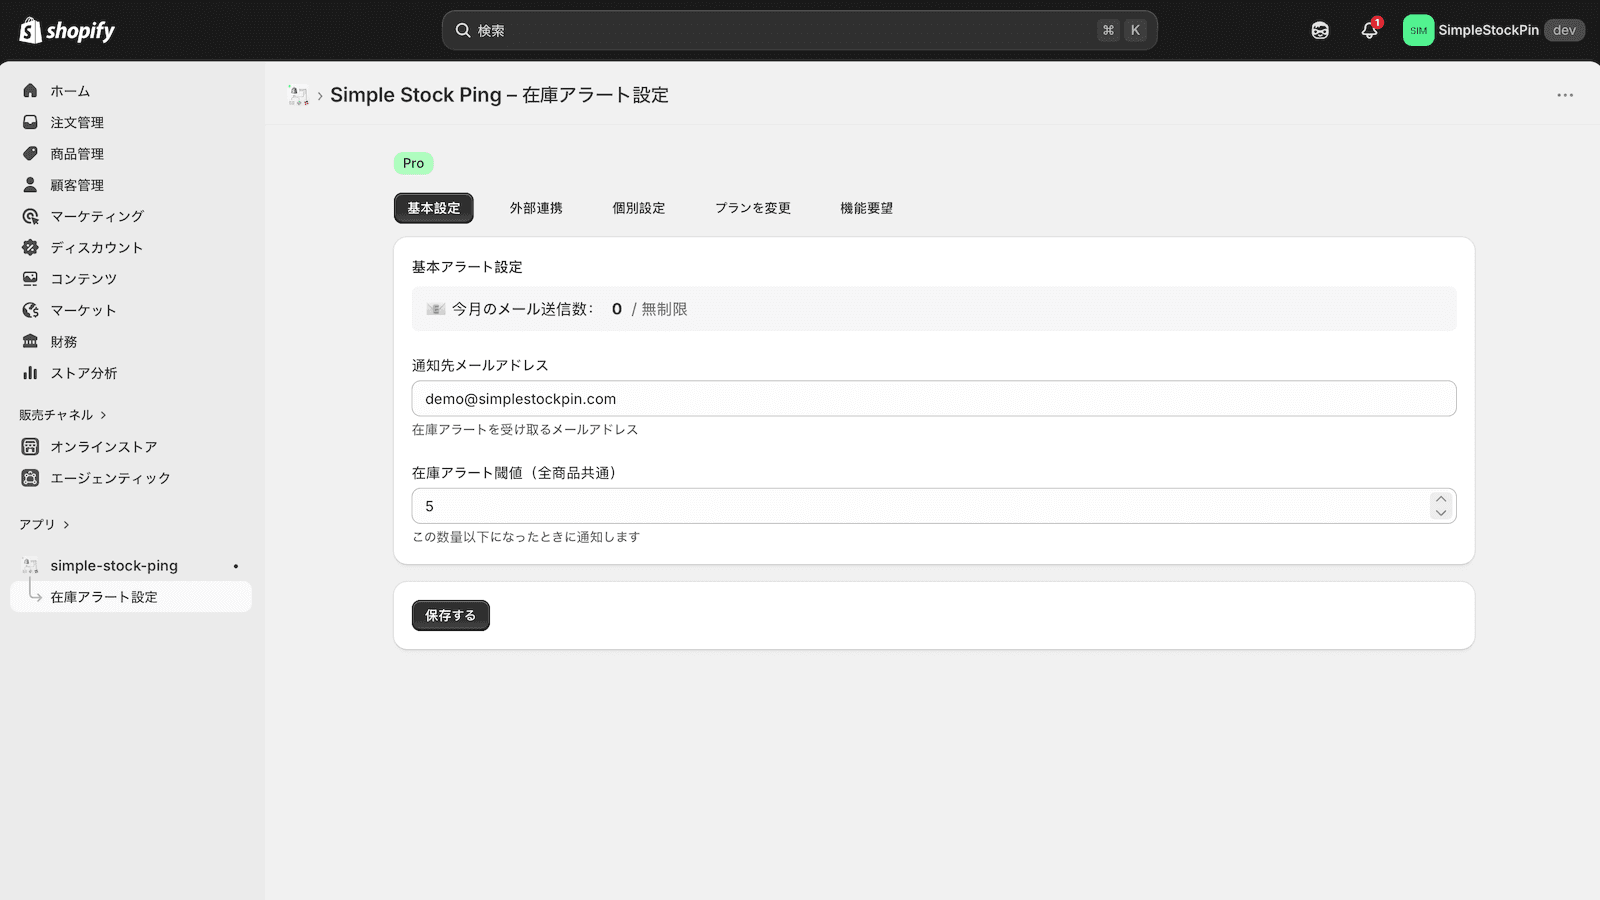1600x900 pixels.
Task: Go to the プランを変更 tab
Action: (x=753, y=208)
